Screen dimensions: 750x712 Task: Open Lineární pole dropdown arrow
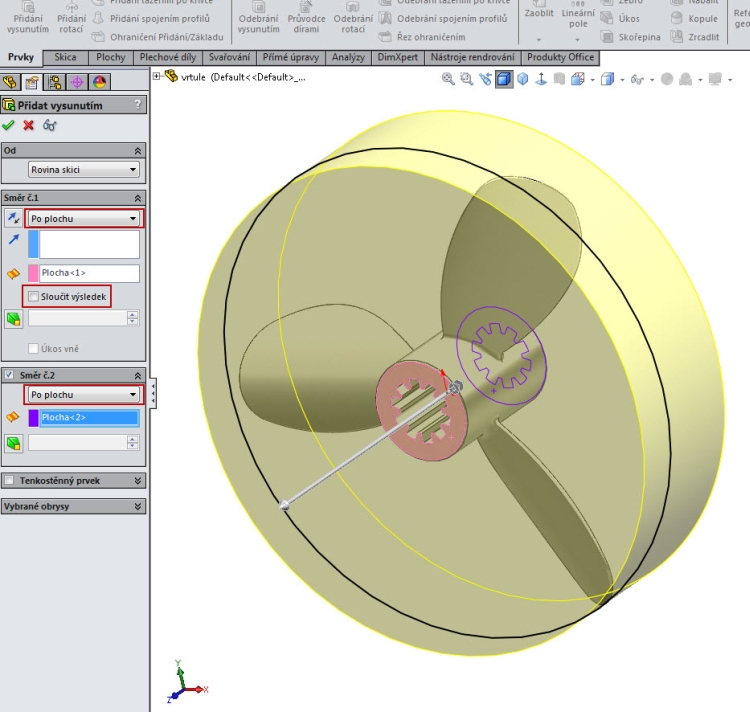pyautogui.click(x=578, y=40)
